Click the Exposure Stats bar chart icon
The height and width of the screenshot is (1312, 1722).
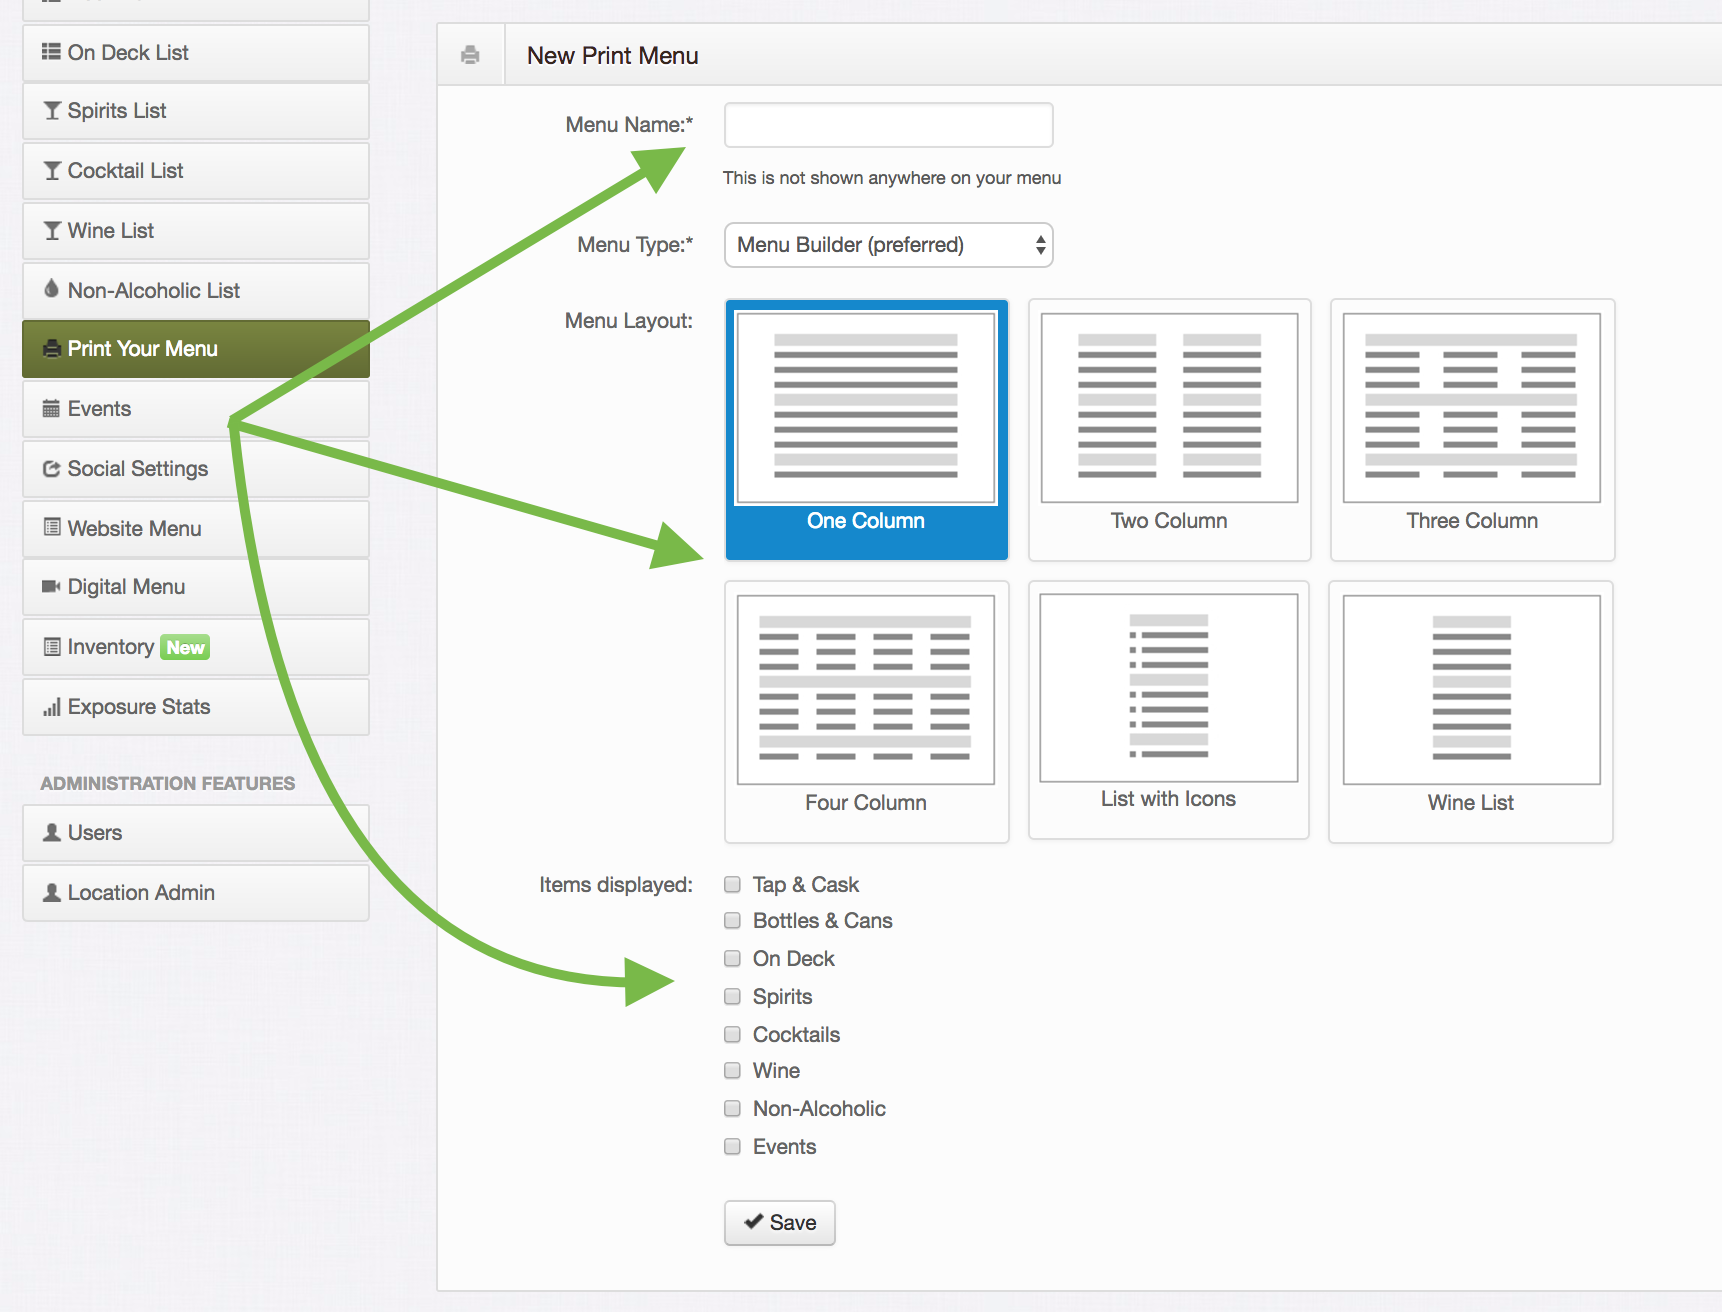(x=52, y=707)
